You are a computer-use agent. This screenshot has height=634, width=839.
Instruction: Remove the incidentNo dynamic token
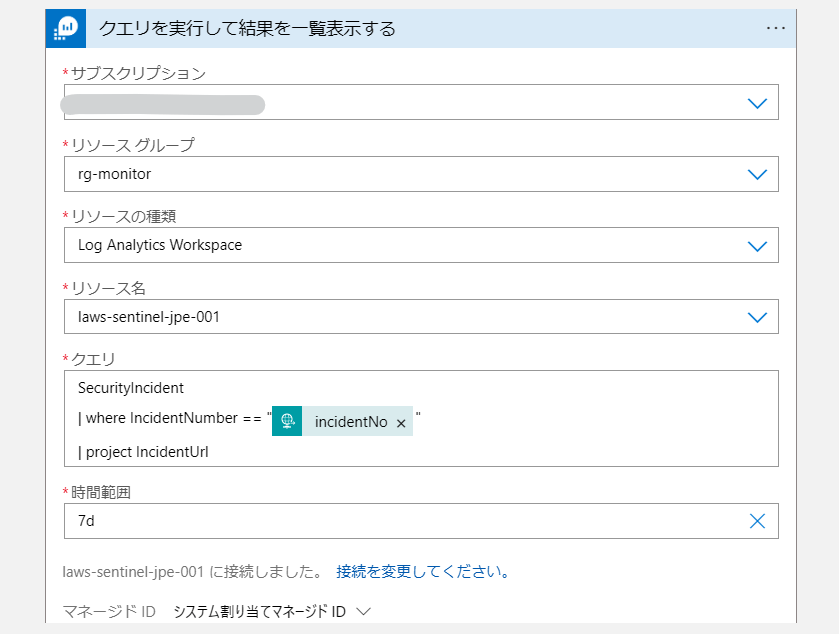pyautogui.click(x=401, y=423)
